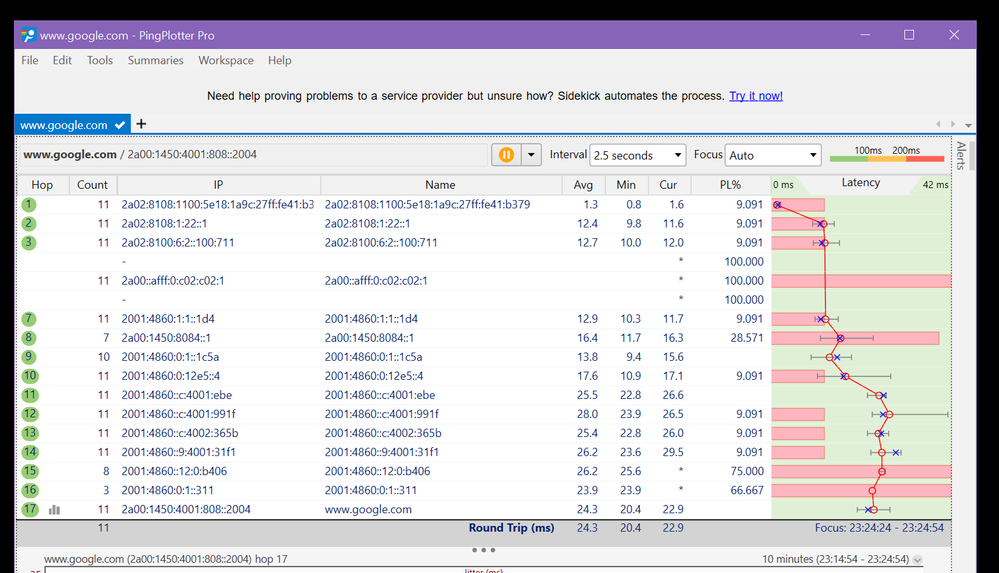Expand the Alerts side panel
Viewport: 999px width, 573px height.
[x=961, y=156]
